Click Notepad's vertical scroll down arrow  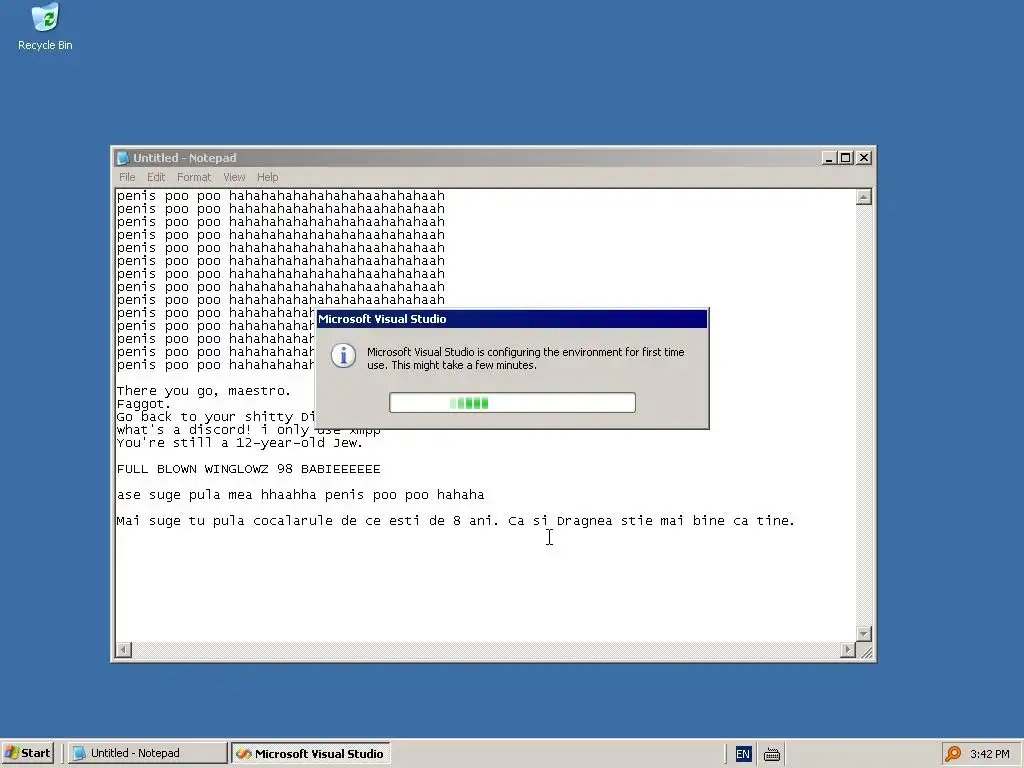[x=863, y=634]
